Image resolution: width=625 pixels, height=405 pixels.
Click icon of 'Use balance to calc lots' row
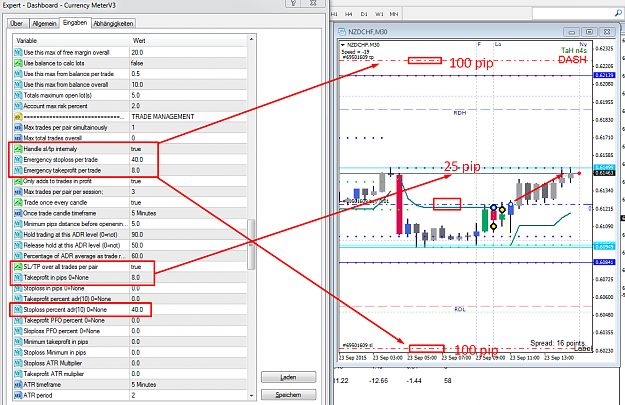18,63
